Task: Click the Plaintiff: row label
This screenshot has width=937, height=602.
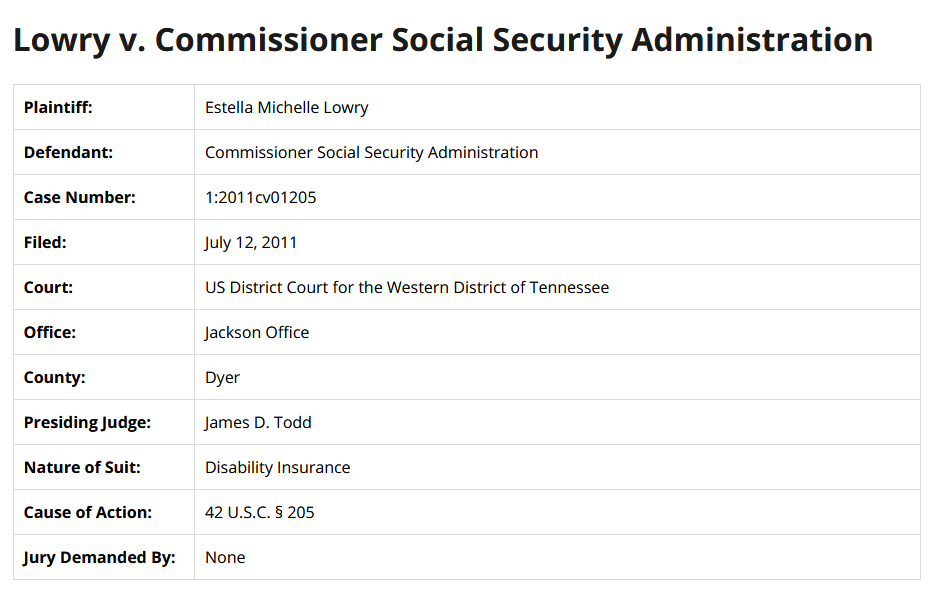Action: (x=58, y=107)
